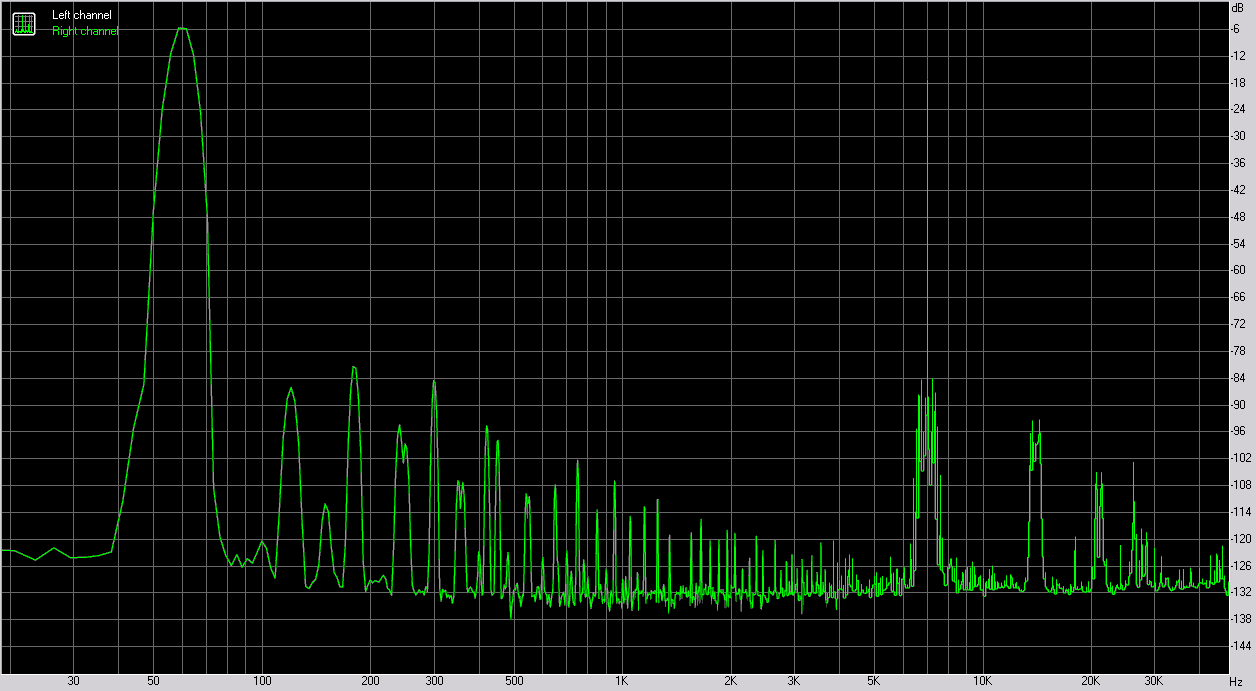The image size is (1256, 691).
Task: Click the 5K frequency axis label
Action: [x=874, y=681]
